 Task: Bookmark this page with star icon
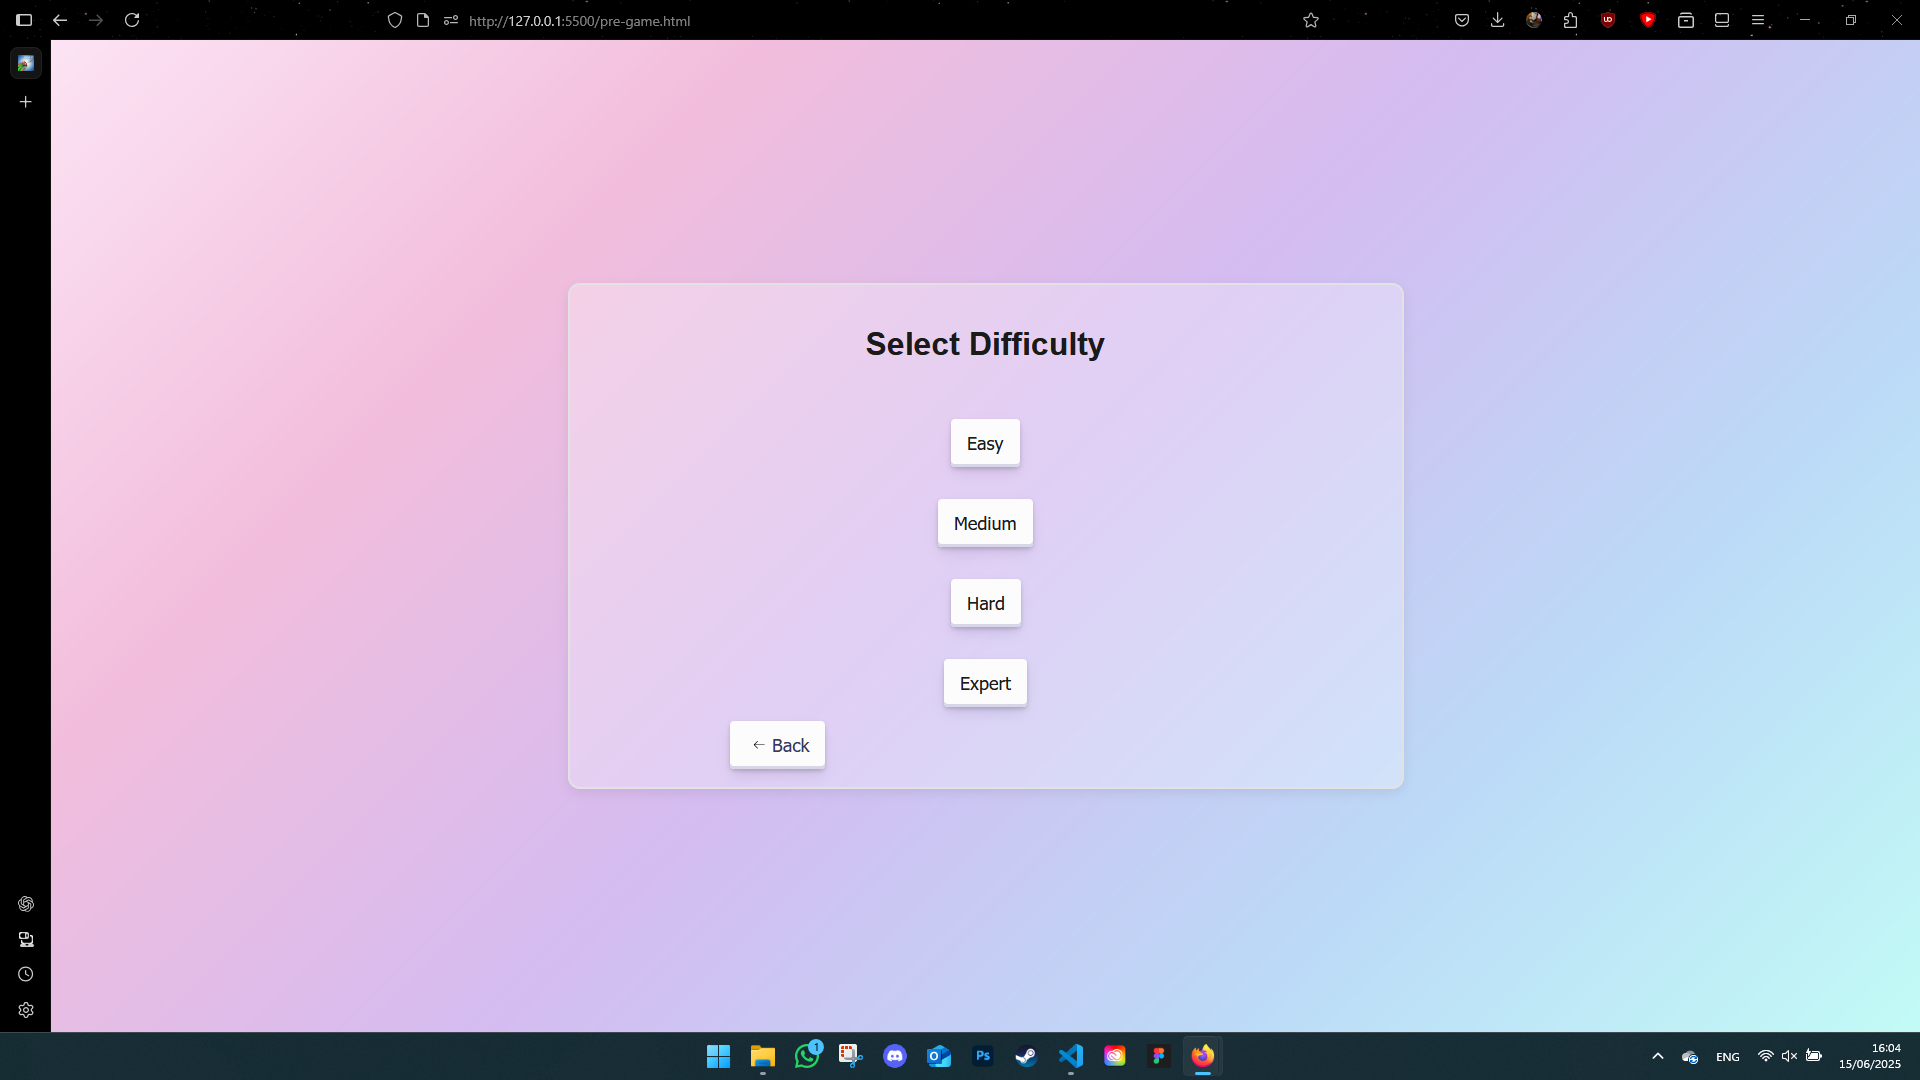point(1311,20)
